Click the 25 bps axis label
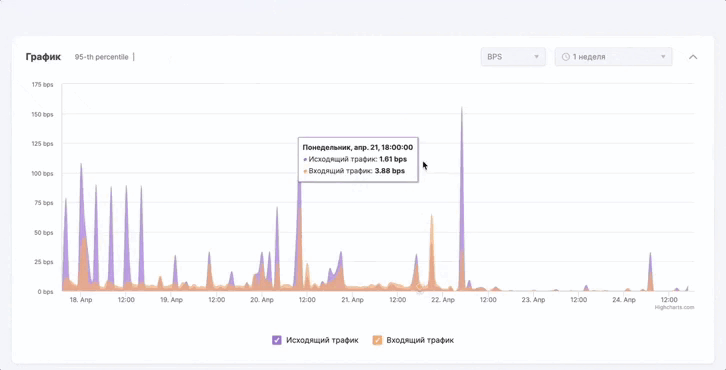Viewport: 726px width, 370px height. (x=44, y=262)
